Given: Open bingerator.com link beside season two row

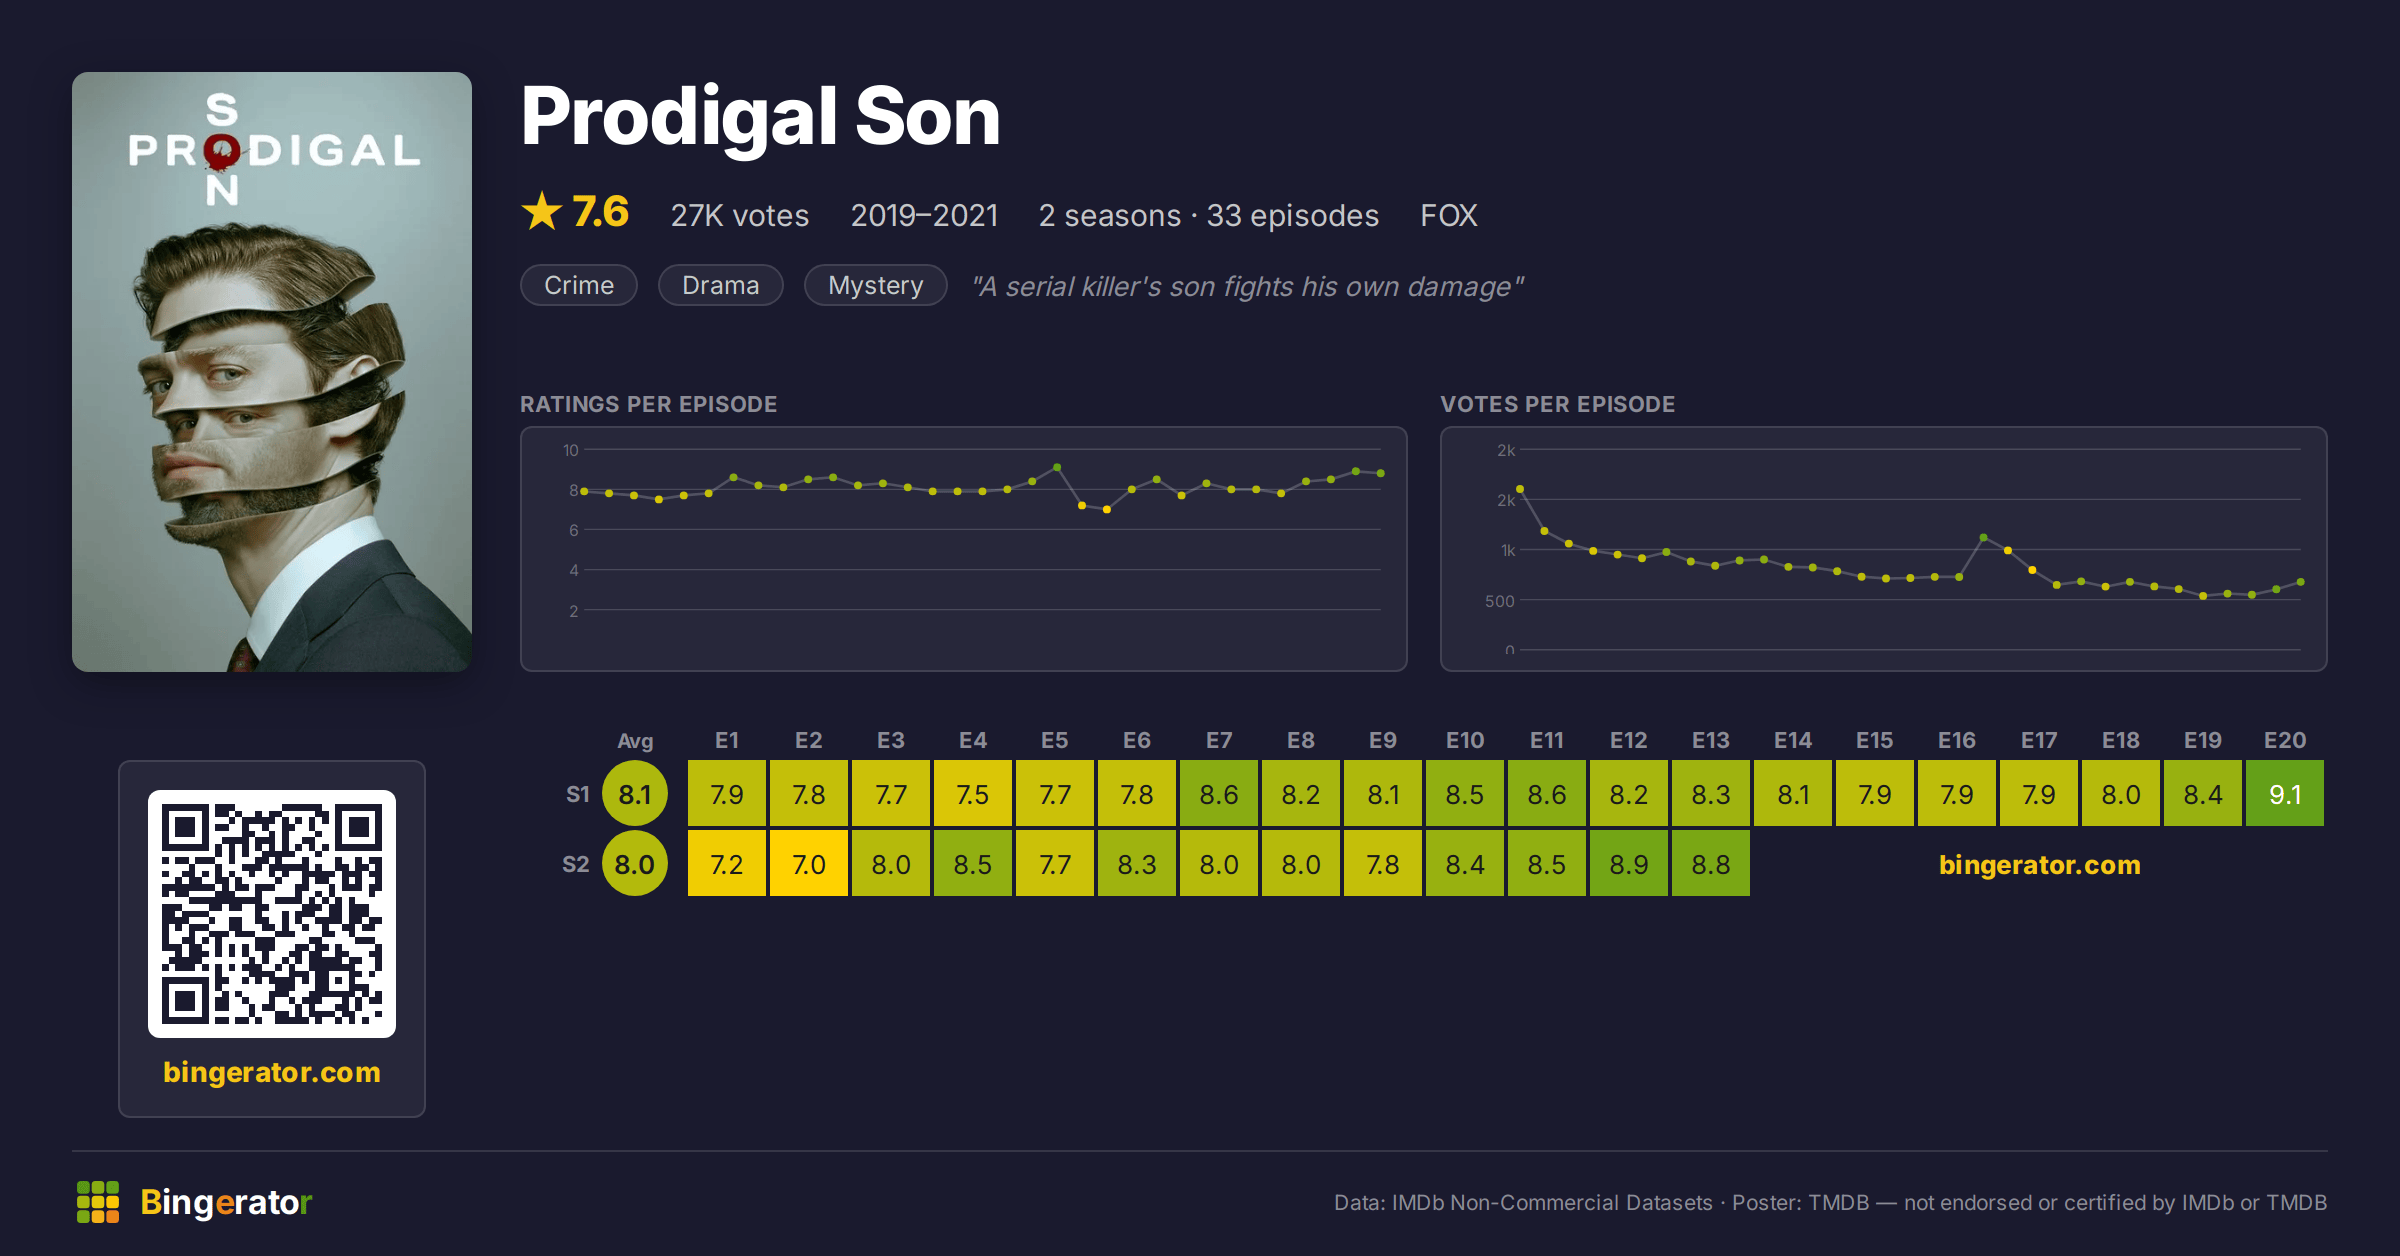Looking at the screenshot, I should coord(2040,865).
